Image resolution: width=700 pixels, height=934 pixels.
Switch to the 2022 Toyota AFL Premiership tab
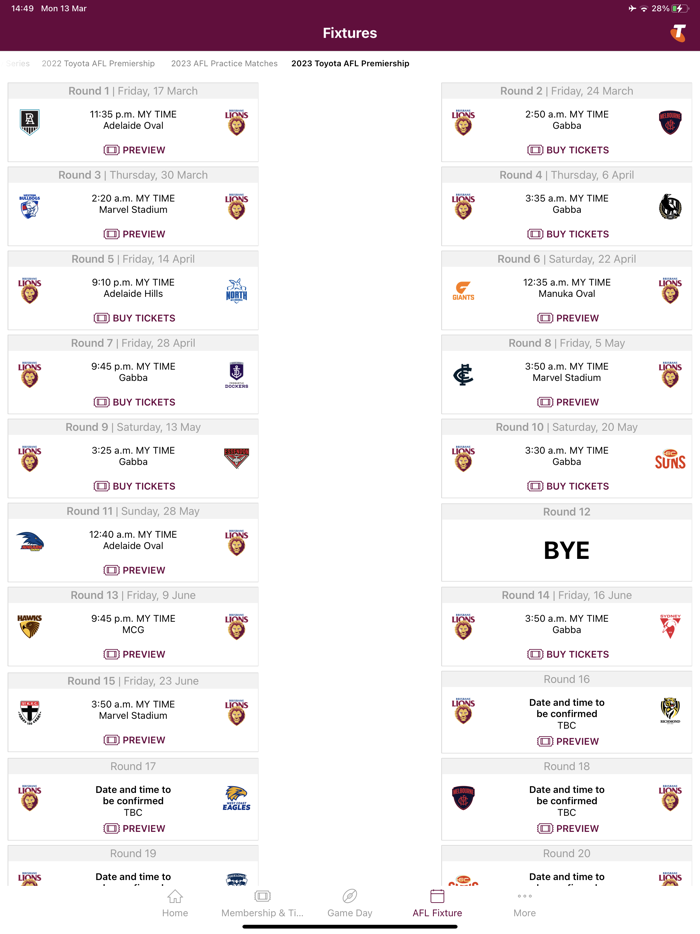pyautogui.click(x=100, y=63)
